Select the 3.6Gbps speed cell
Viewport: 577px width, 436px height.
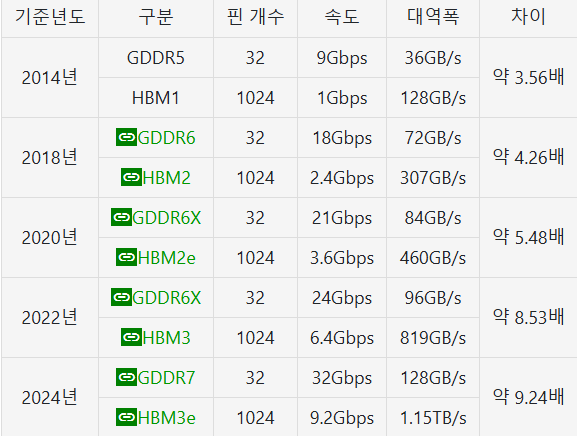342,258
